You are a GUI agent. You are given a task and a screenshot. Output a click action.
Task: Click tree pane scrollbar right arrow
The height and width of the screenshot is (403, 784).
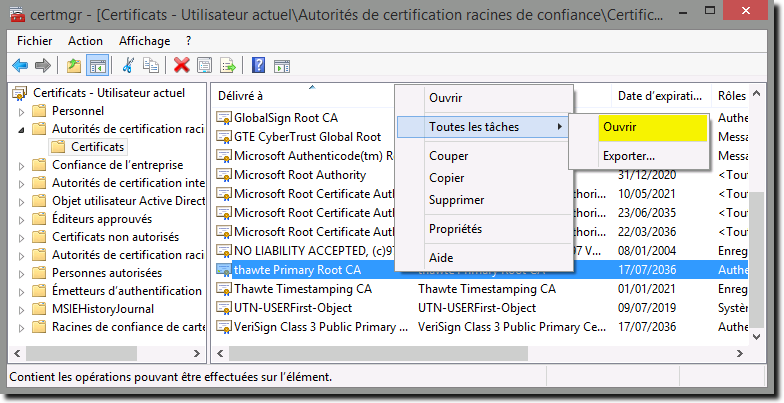196,354
